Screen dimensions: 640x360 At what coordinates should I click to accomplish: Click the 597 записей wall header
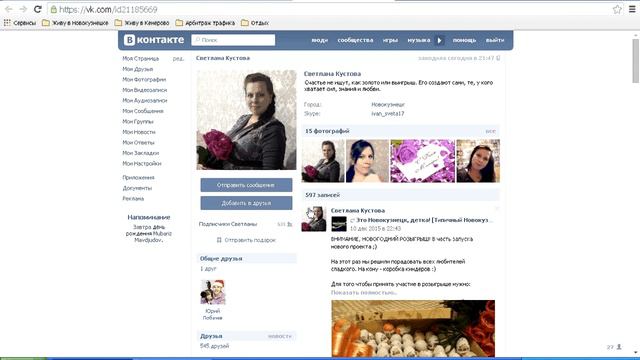400,195
